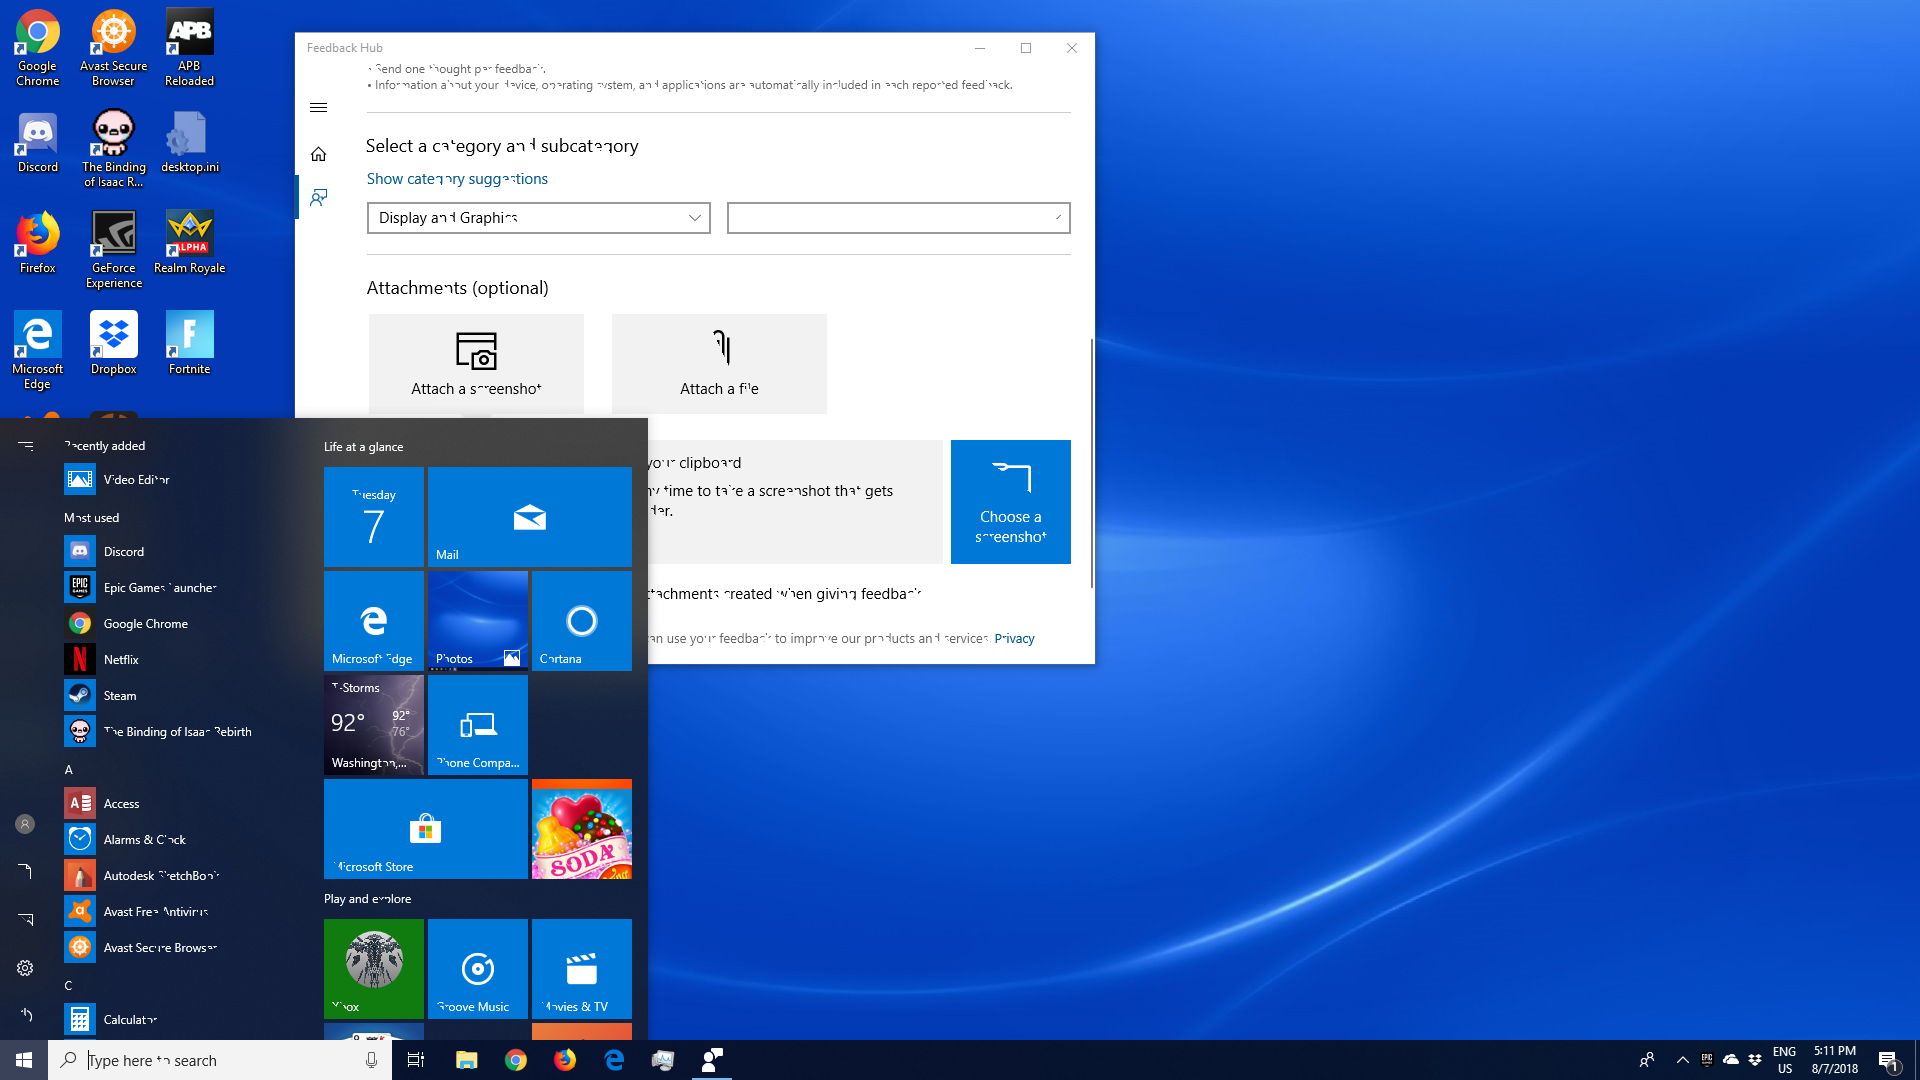Open the Microsoft Store tile

pos(426,829)
